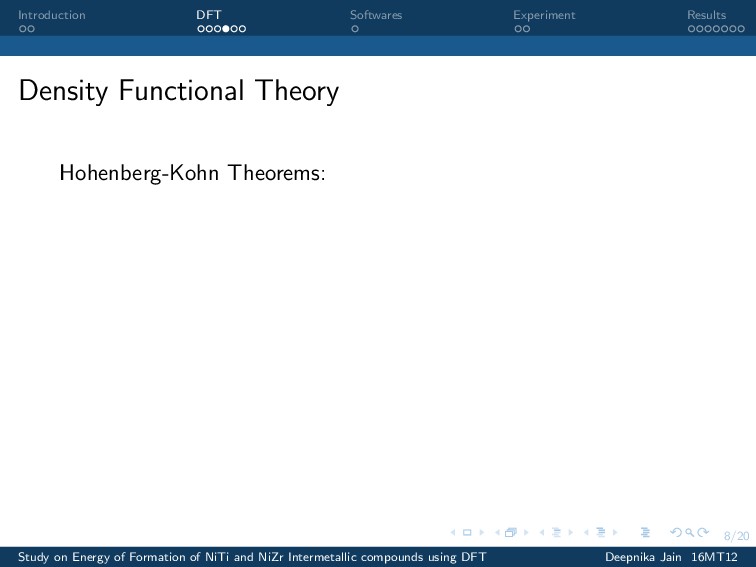Select last slide dot under DFT

coord(243,29)
